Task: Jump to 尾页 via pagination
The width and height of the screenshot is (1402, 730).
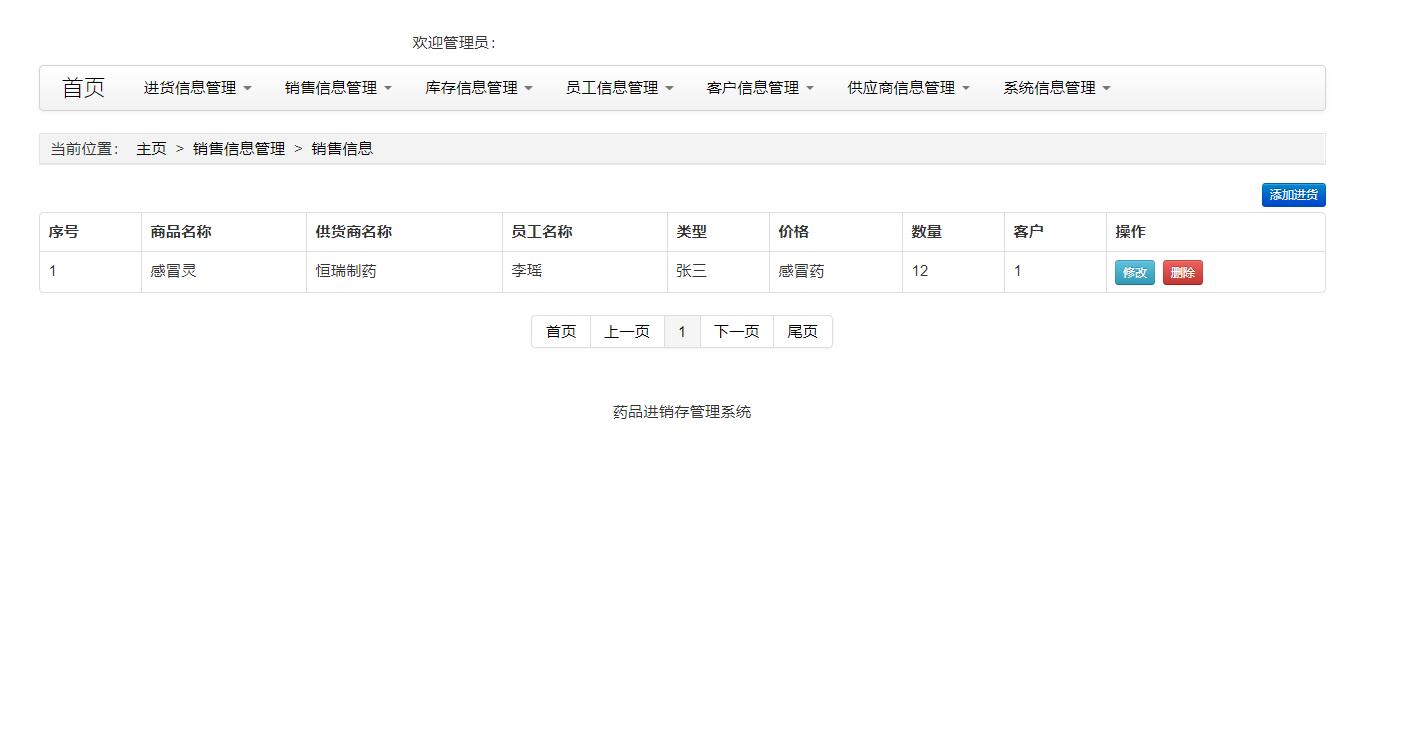Action: coord(803,331)
